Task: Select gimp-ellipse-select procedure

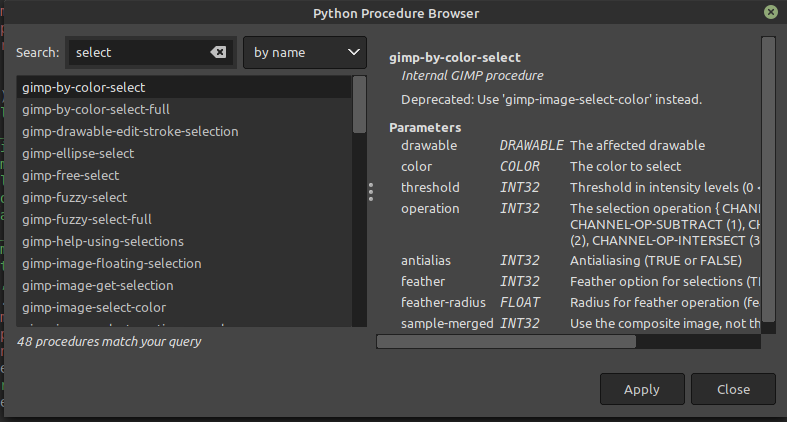Action: [78, 154]
